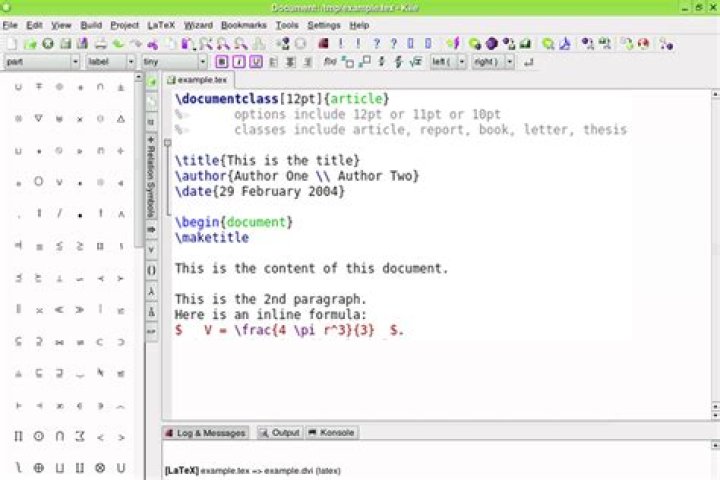Open the Help menu
This screenshot has height=480, width=720.
coord(359,25)
